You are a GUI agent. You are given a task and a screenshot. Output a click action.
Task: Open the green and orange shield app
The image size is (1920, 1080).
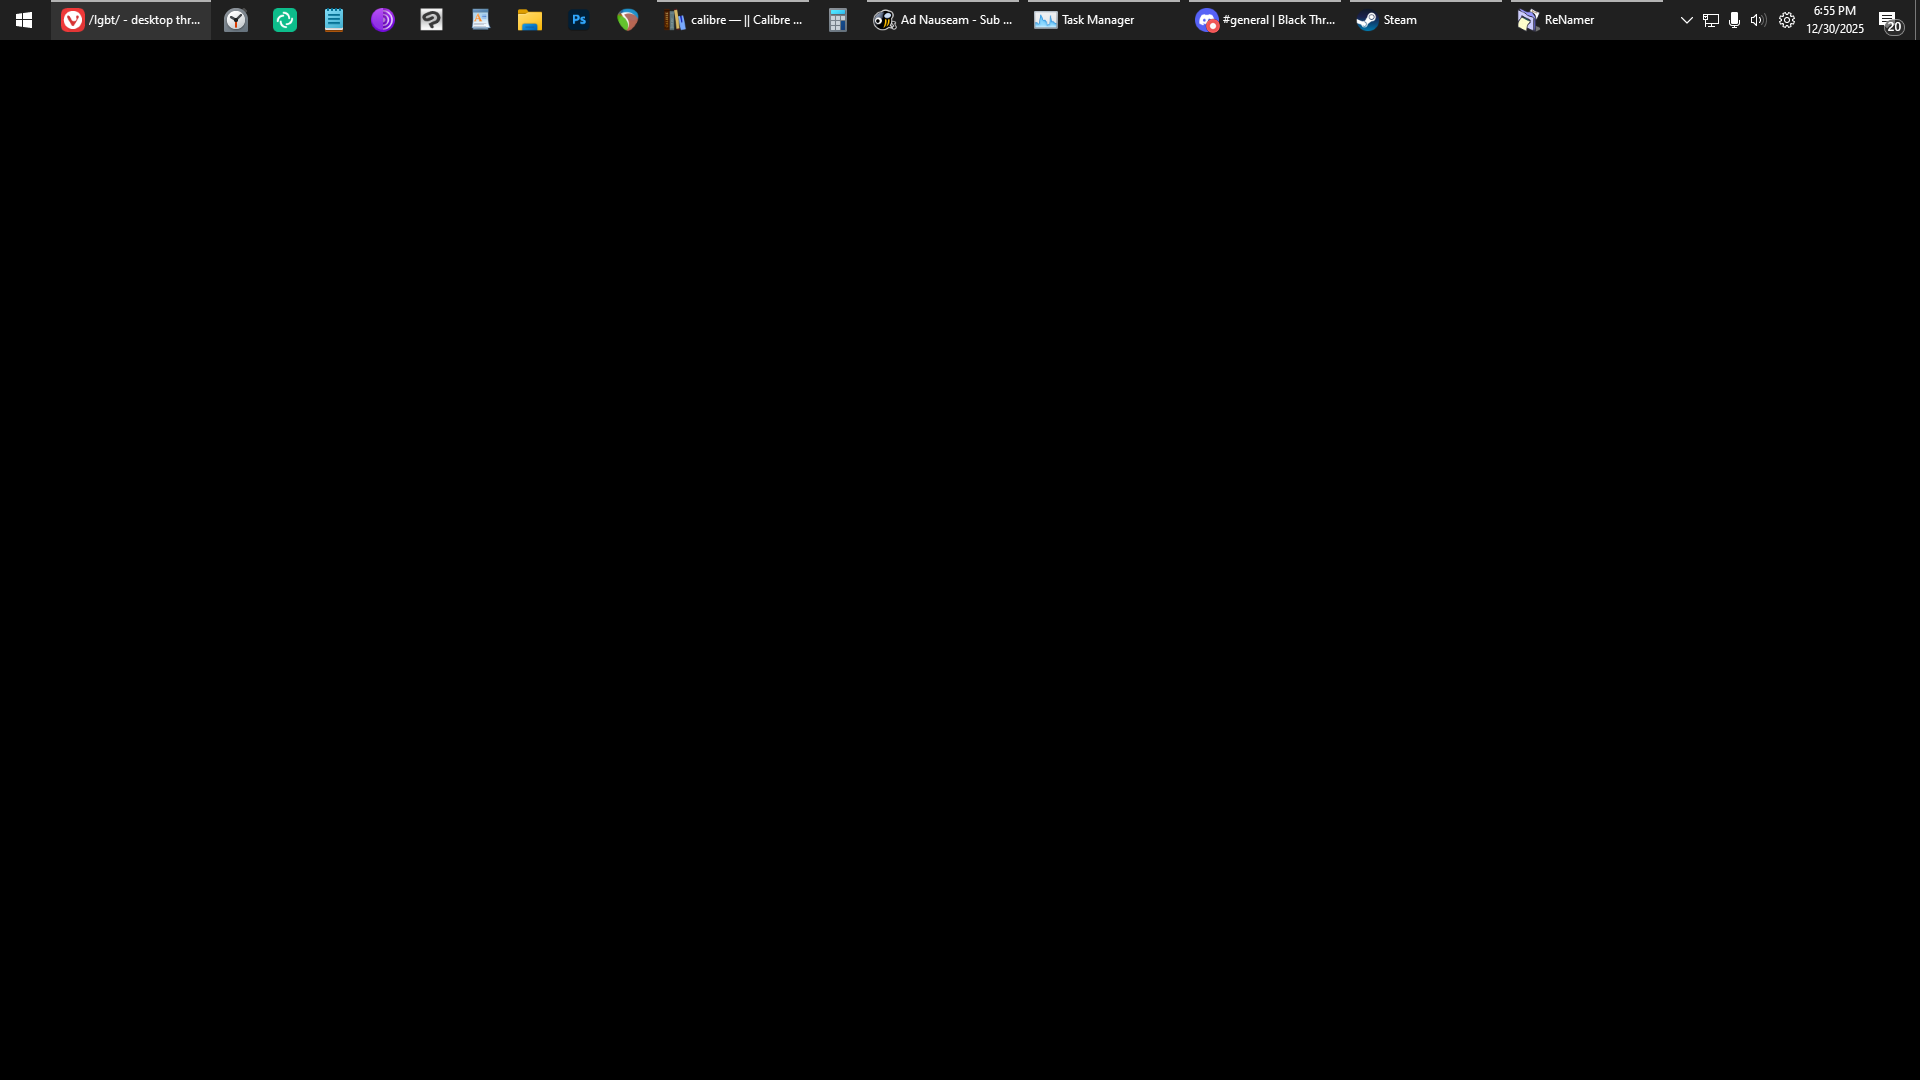point(628,20)
